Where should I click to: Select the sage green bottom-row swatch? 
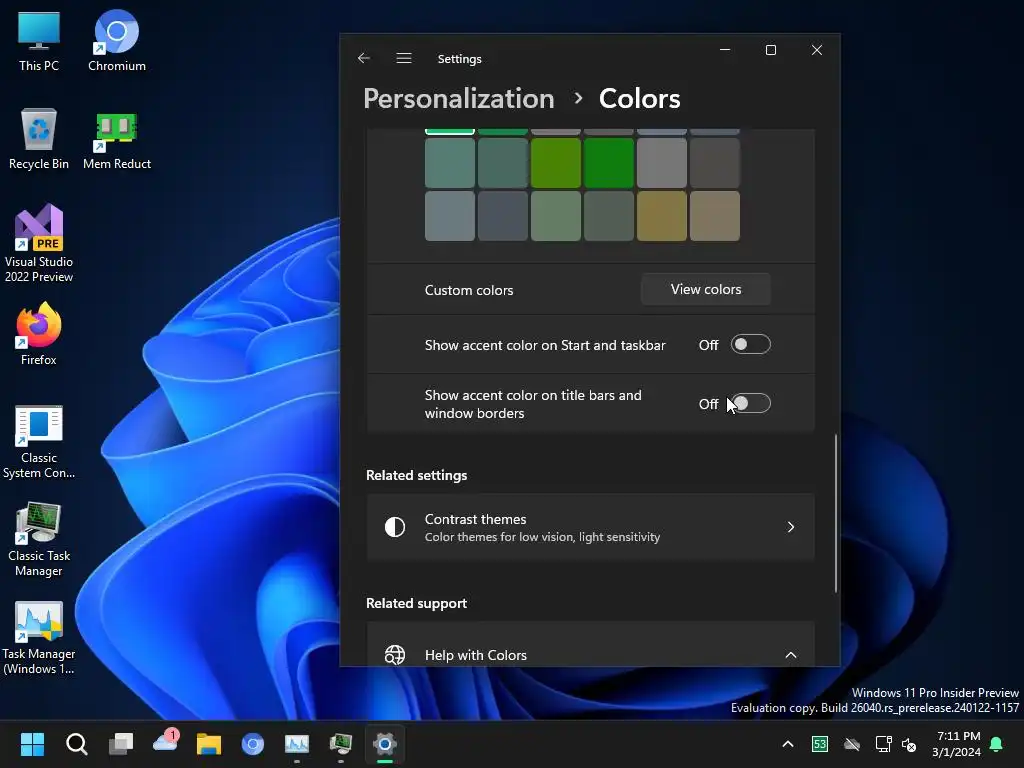point(556,216)
